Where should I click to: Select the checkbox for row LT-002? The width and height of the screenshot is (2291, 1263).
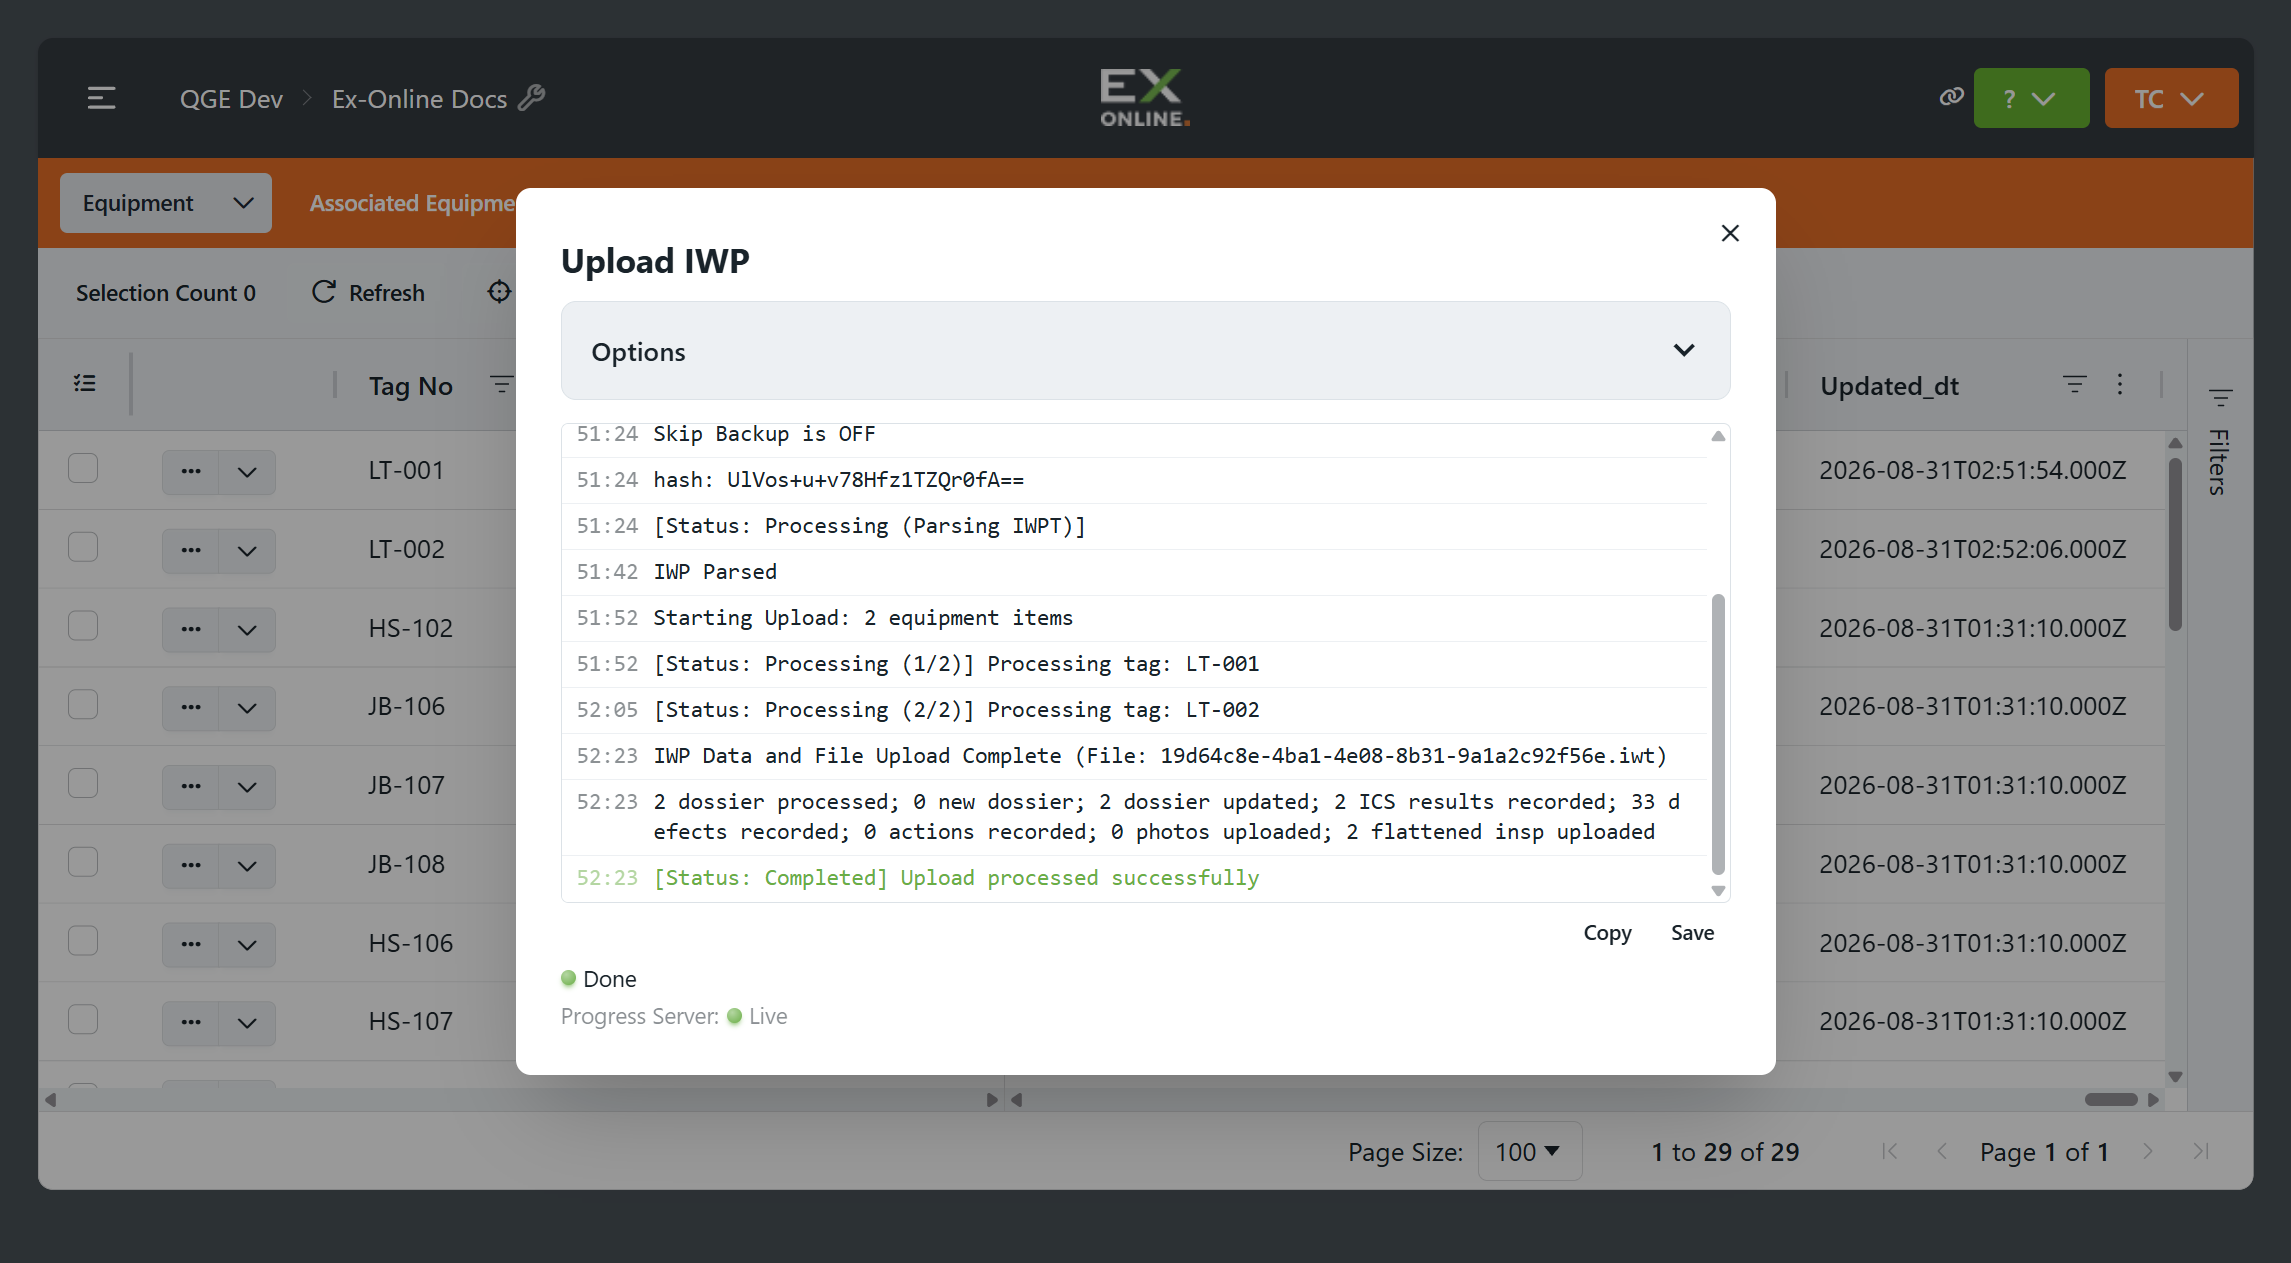tap(83, 547)
